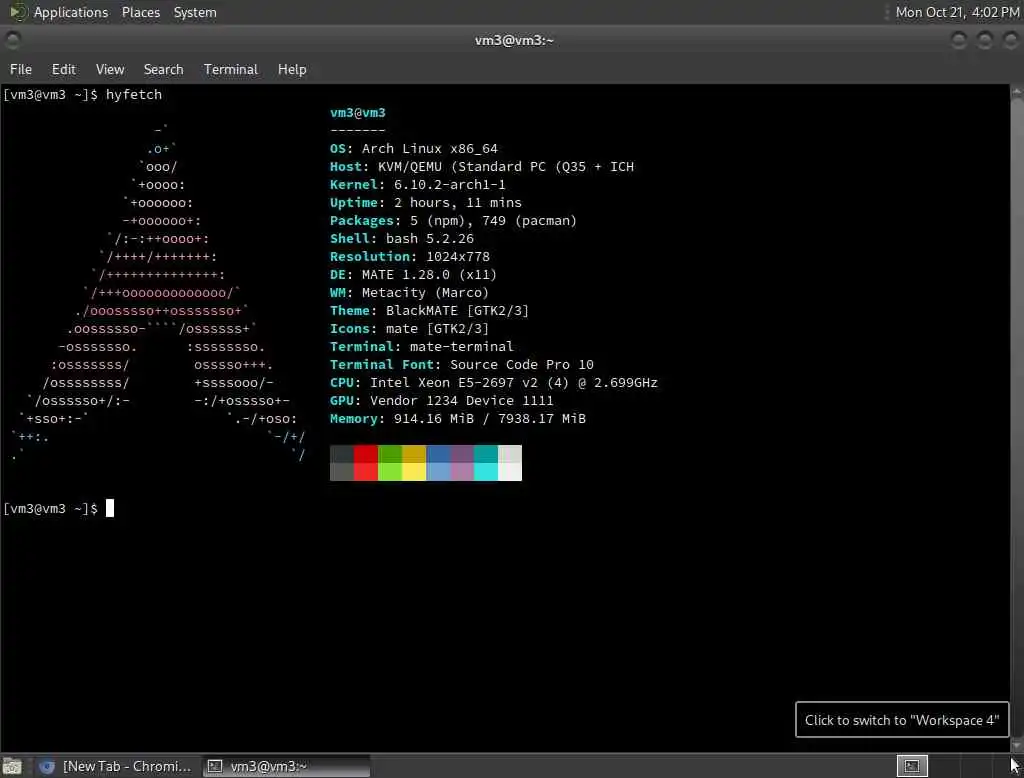Click the bright yellow swatch in bottom palette row

pos(414,472)
